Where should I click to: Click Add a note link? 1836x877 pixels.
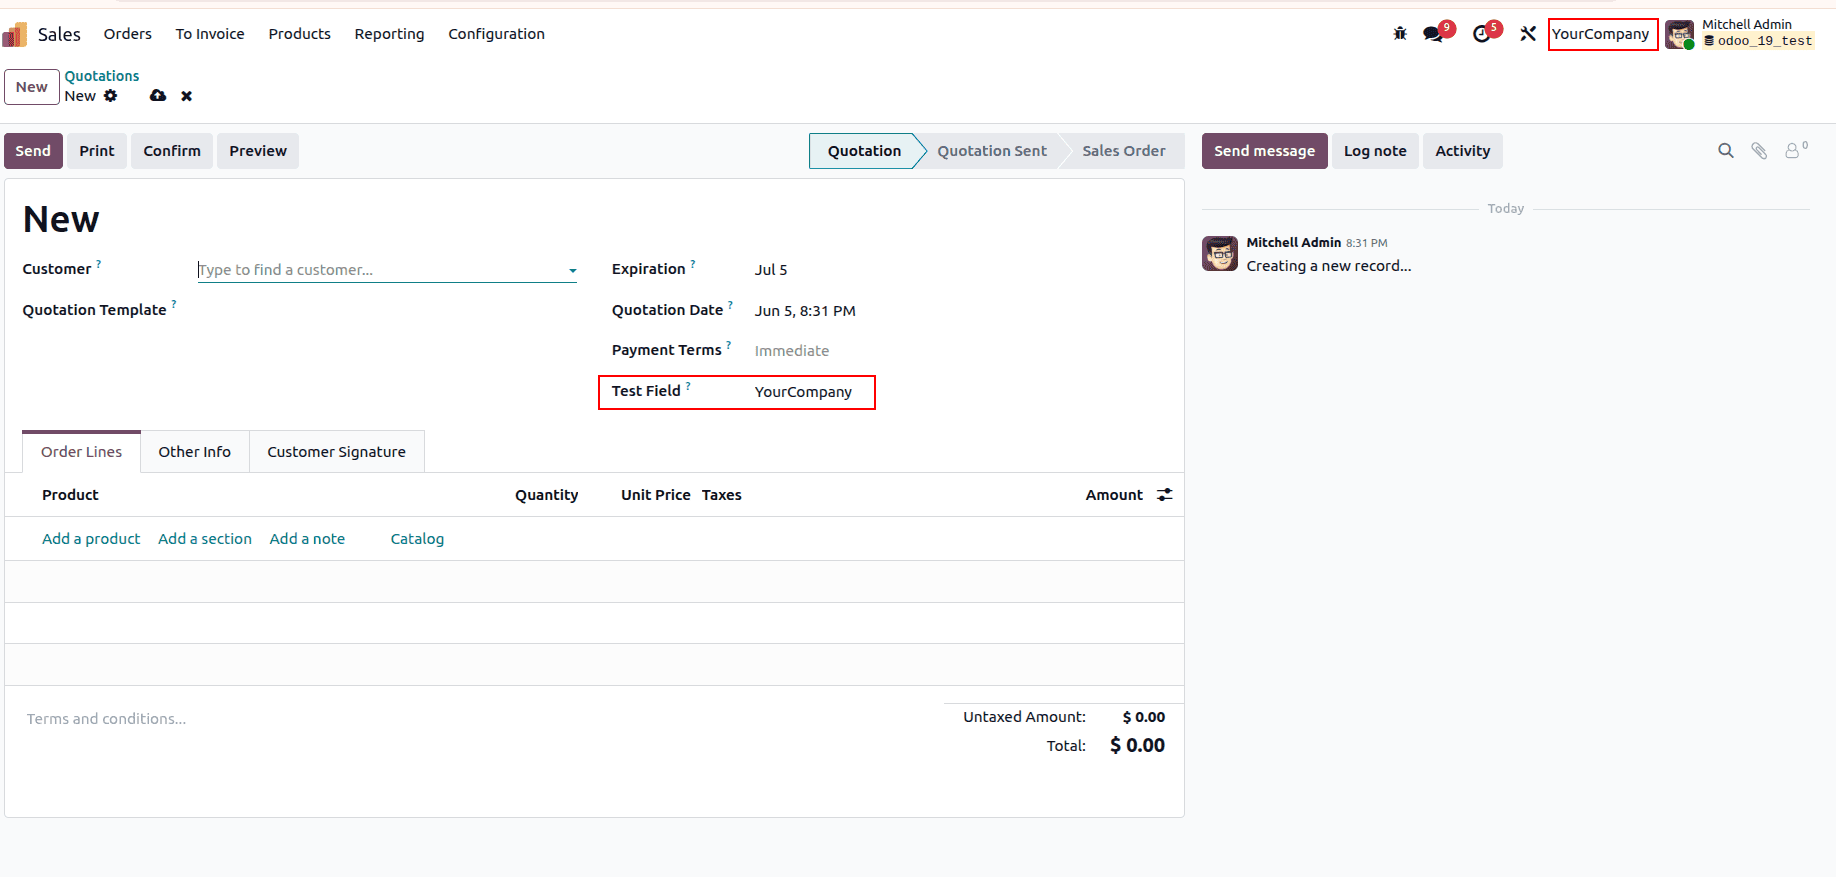click(307, 539)
